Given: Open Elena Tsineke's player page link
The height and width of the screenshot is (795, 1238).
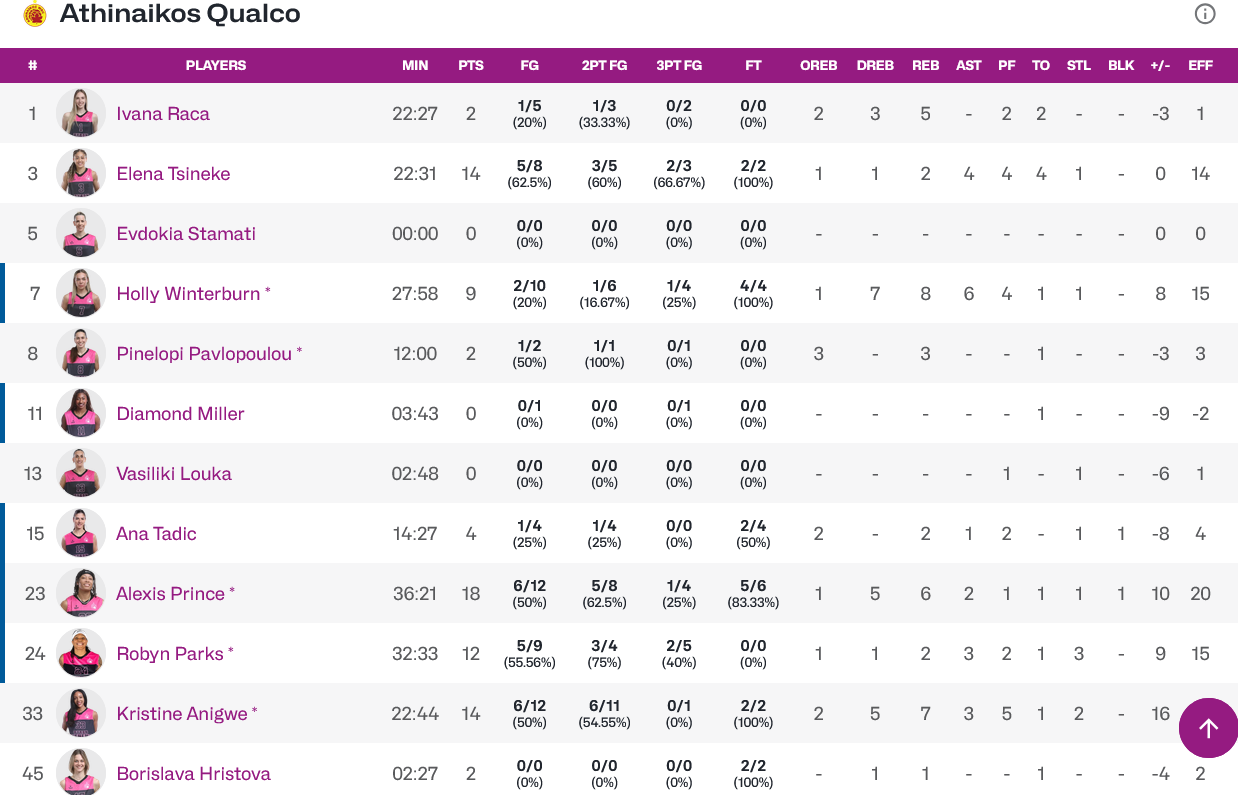Looking at the screenshot, I should coord(173,173).
